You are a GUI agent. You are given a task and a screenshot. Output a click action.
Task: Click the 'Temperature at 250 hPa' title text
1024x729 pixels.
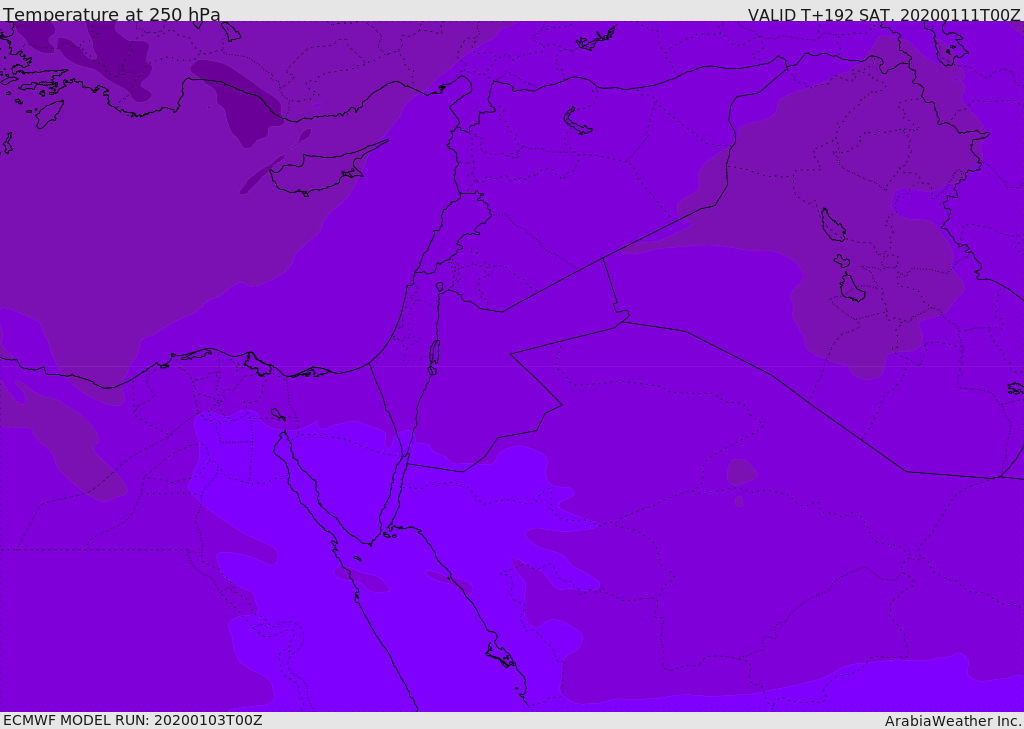coord(112,14)
